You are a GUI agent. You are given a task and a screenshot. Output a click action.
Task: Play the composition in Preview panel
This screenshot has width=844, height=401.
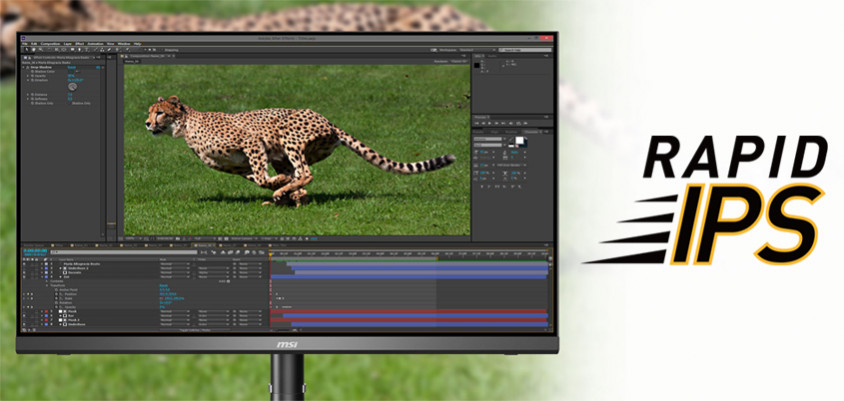489,123
